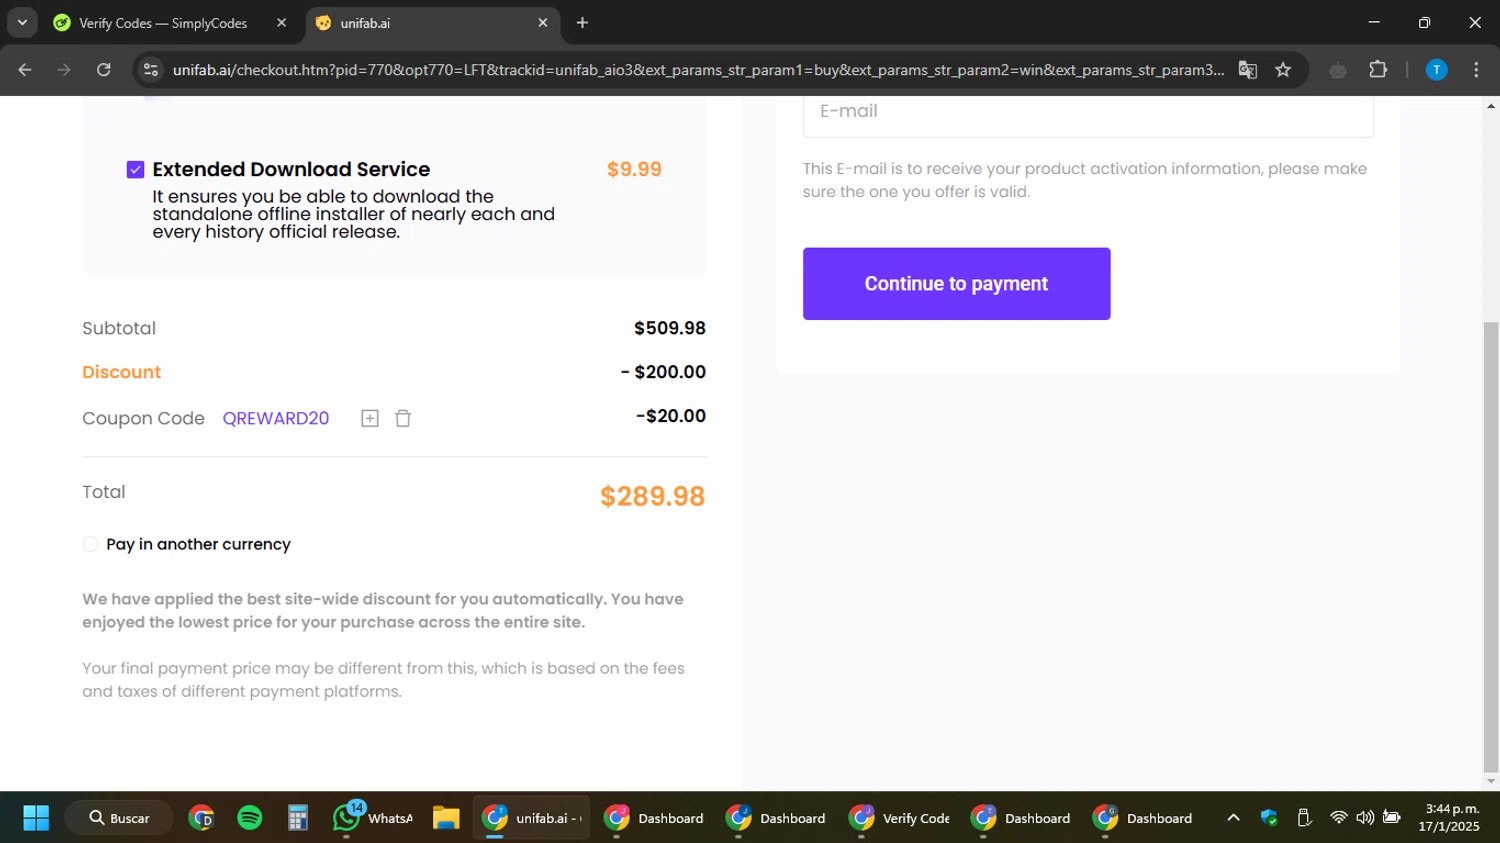View site information icon in address bar

coord(151,70)
